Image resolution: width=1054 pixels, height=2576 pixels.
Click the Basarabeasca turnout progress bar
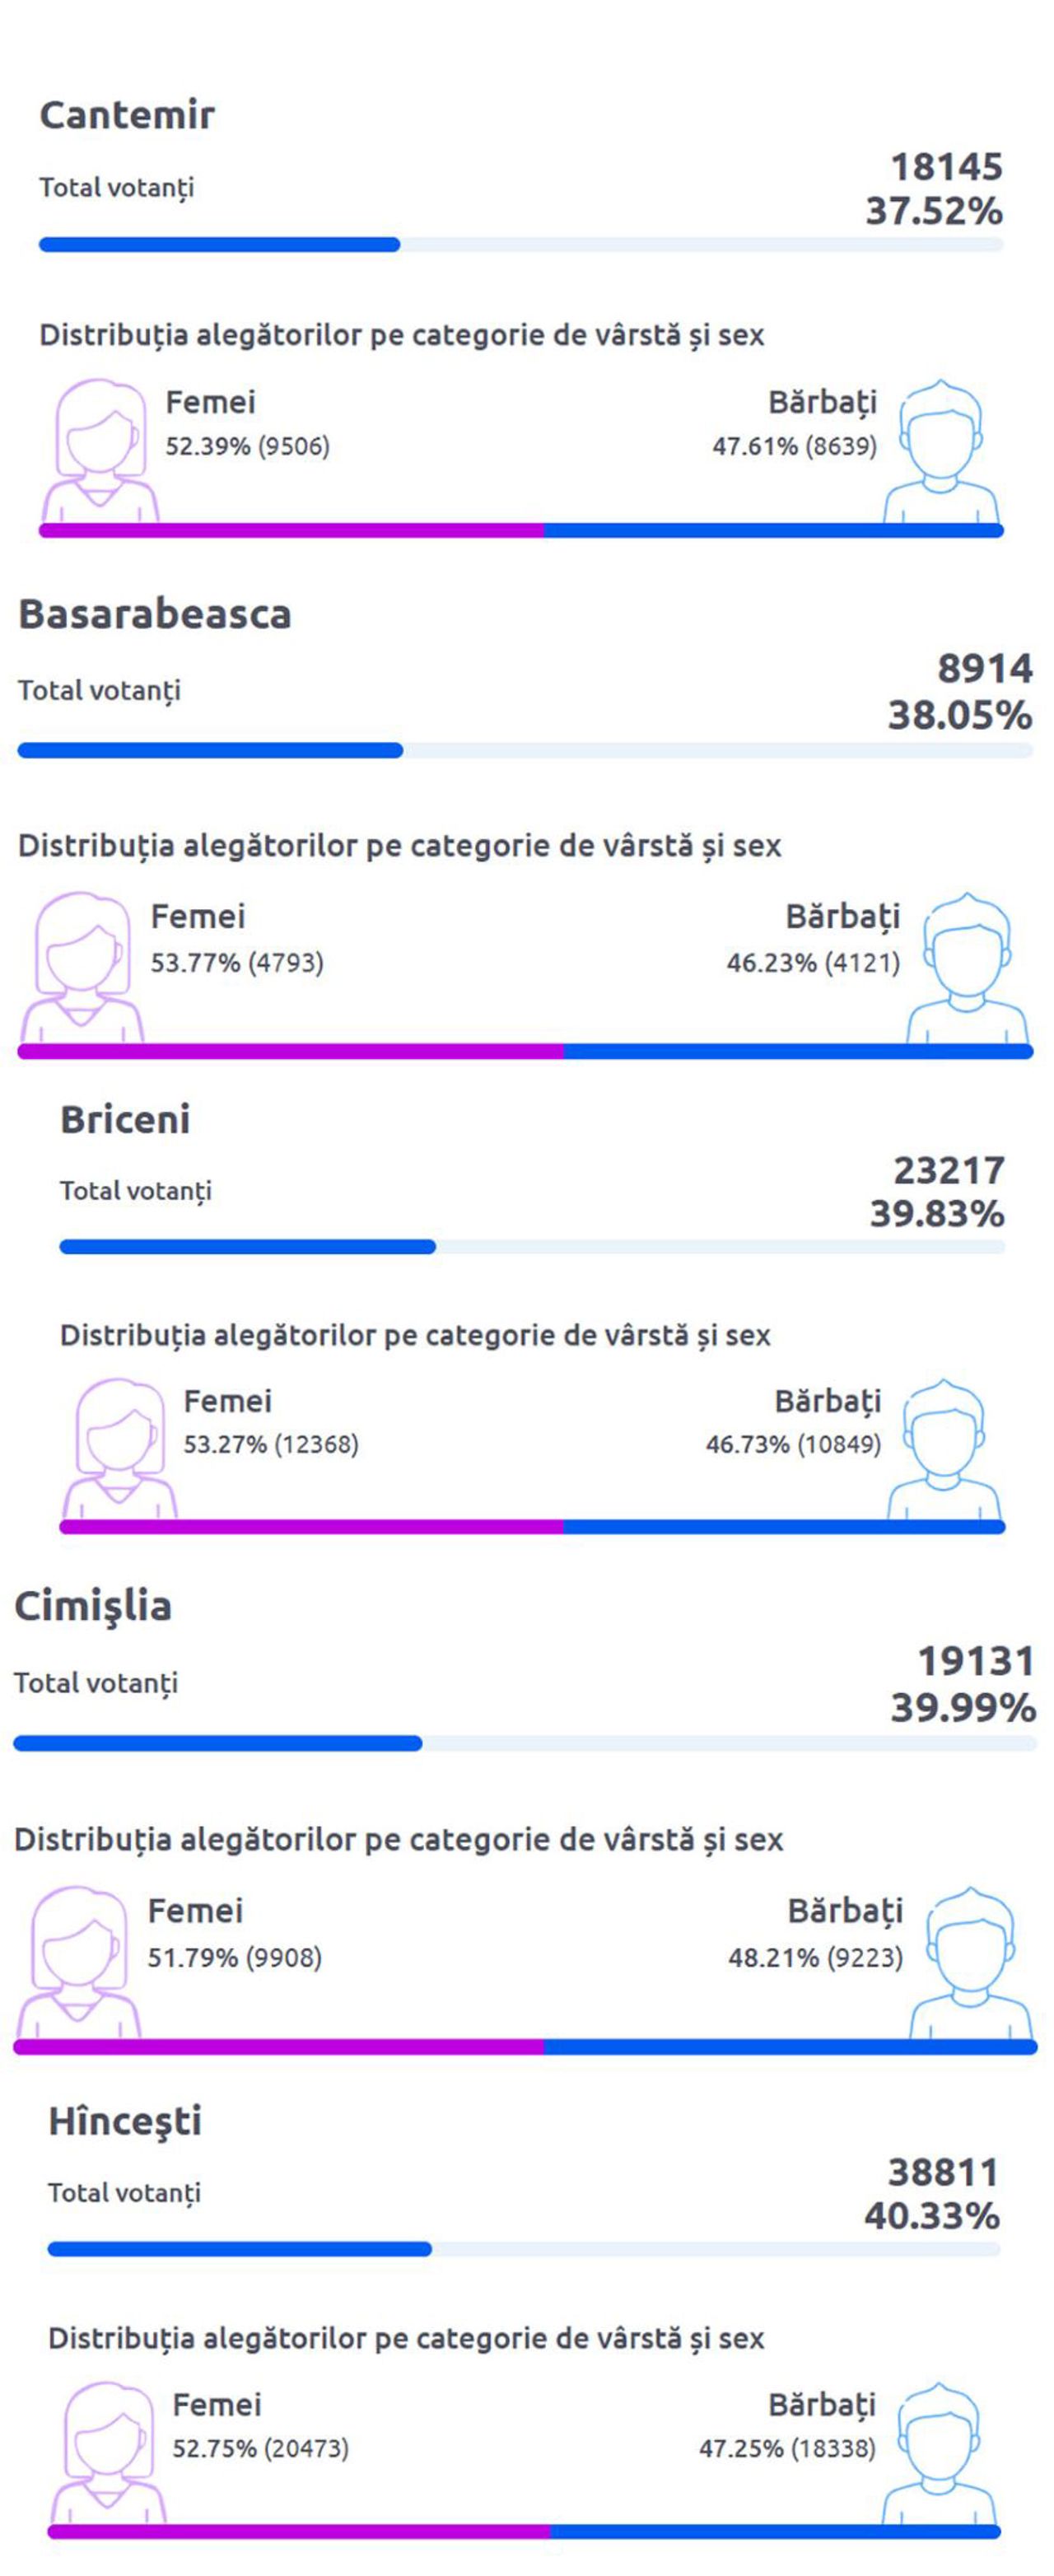click(524, 750)
